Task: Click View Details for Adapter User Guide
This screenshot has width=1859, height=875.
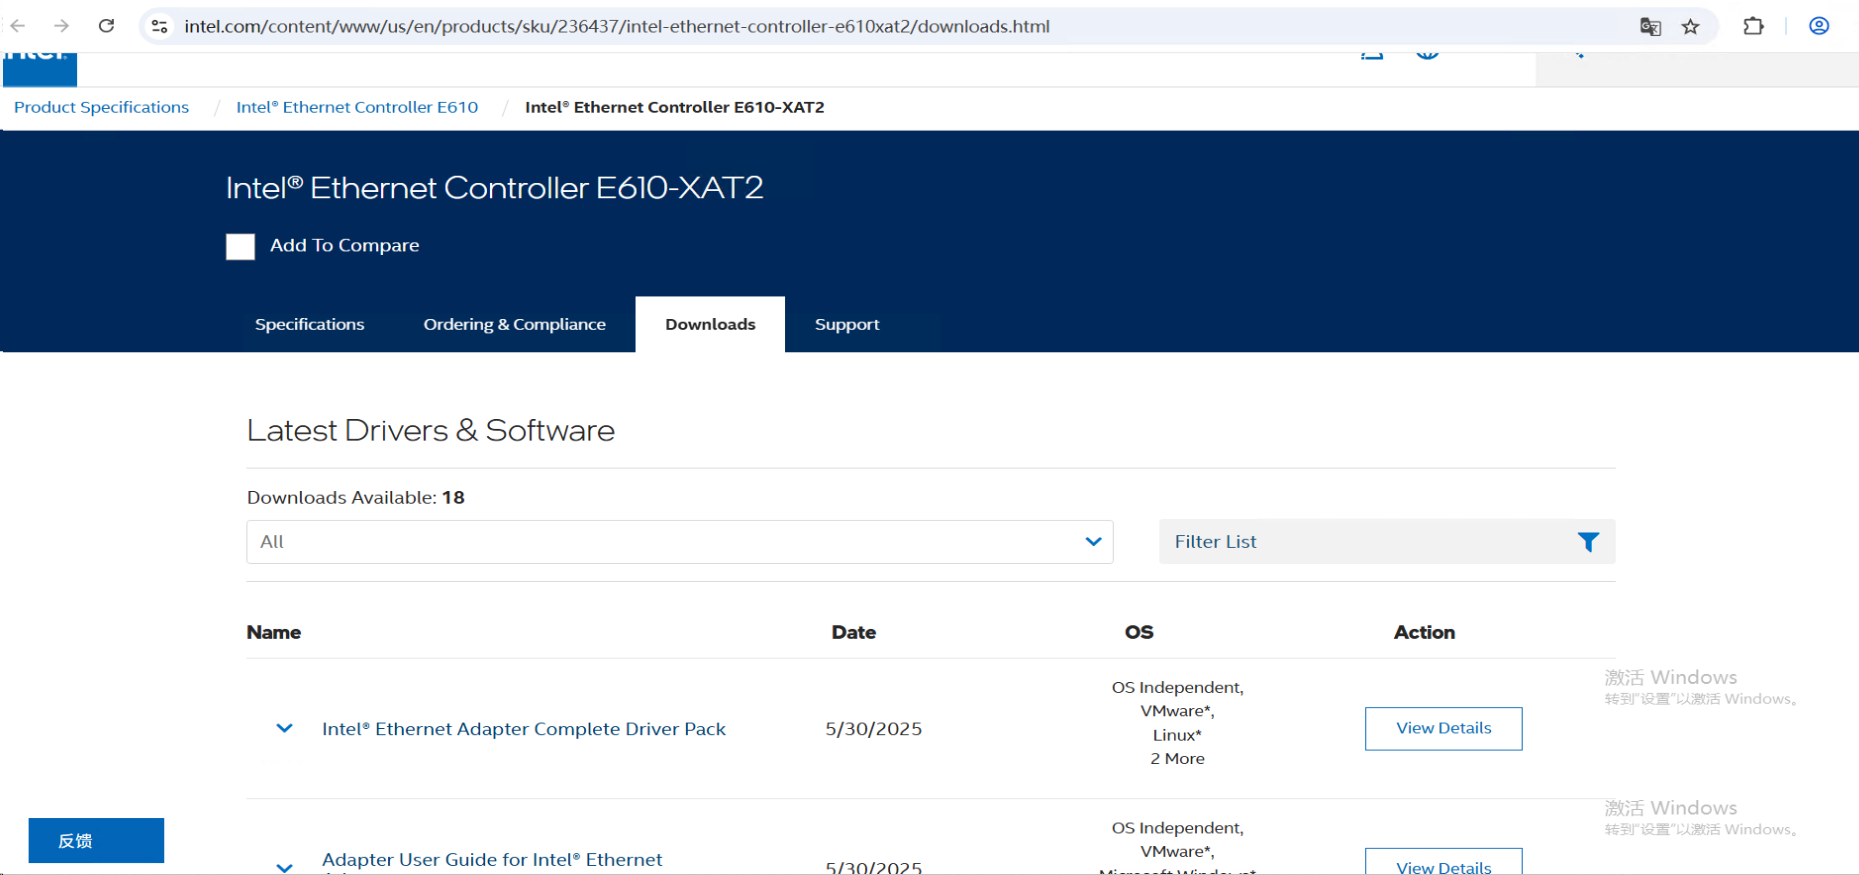Action: [x=1443, y=863]
